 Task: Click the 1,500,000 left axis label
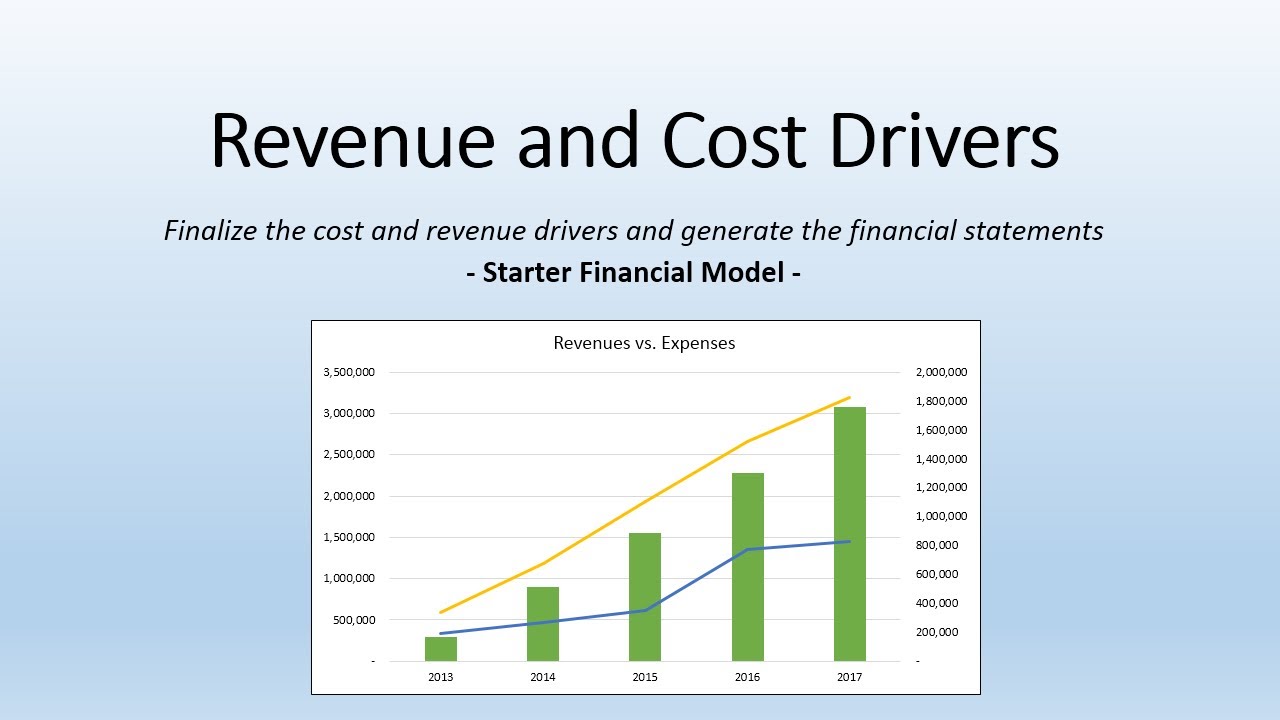[x=349, y=537]
